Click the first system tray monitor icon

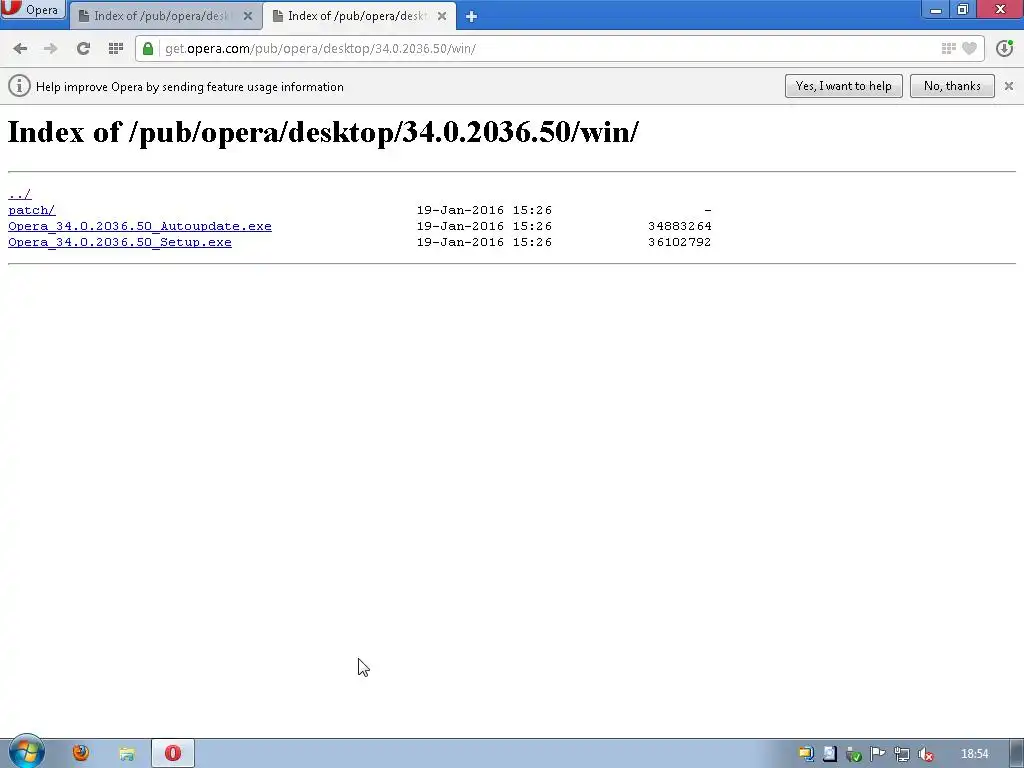click(x=806, y=754)
